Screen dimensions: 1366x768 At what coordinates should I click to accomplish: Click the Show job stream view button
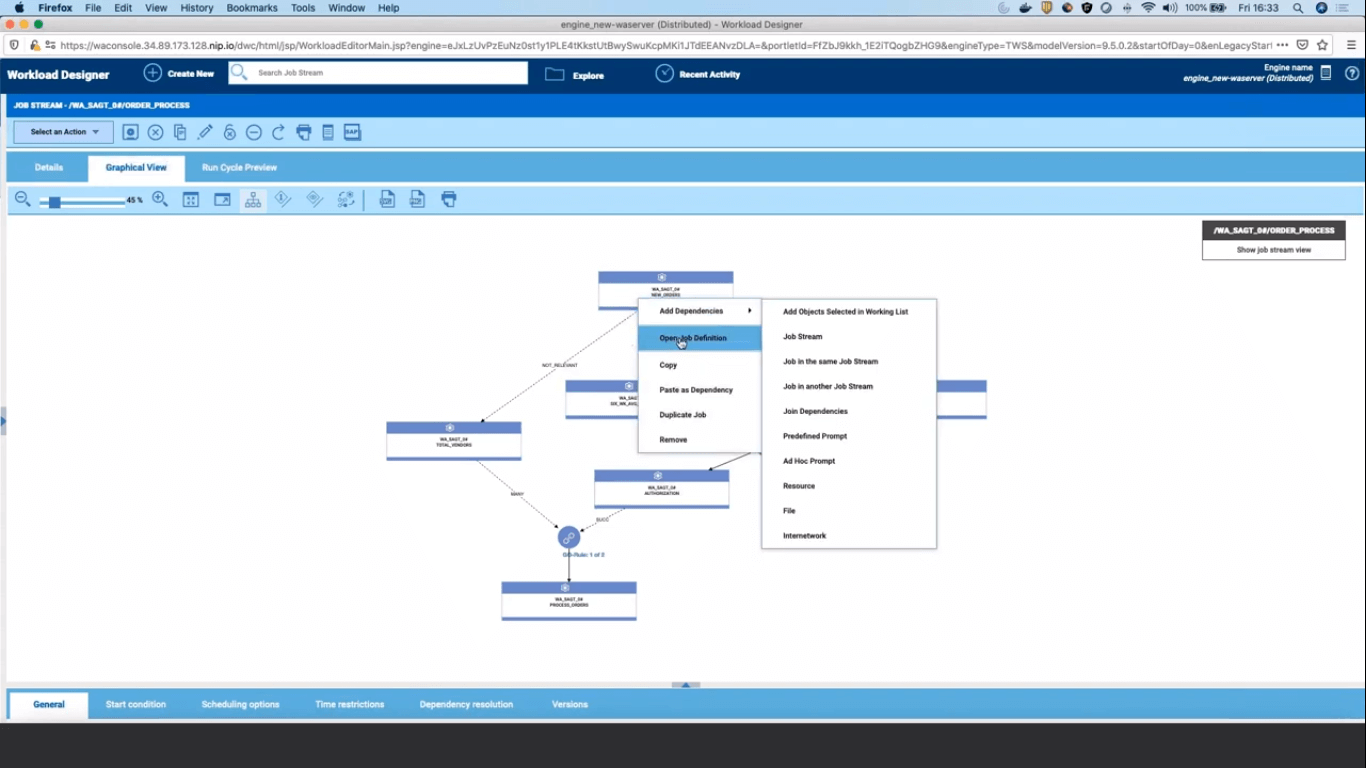coord(1273,250)
